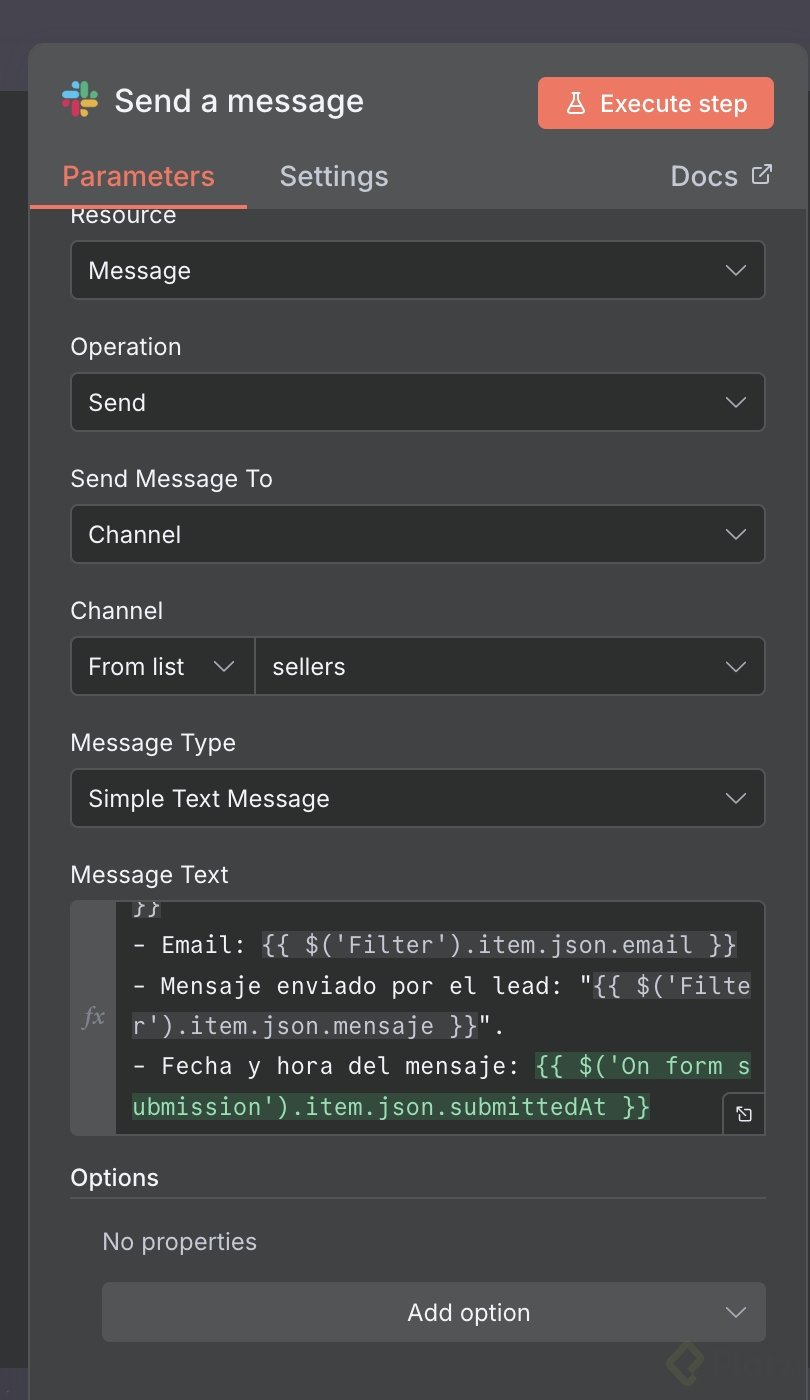Click the Slack logo icon
The height and width of the screenshot is (1400, 810).
[80, 101]
